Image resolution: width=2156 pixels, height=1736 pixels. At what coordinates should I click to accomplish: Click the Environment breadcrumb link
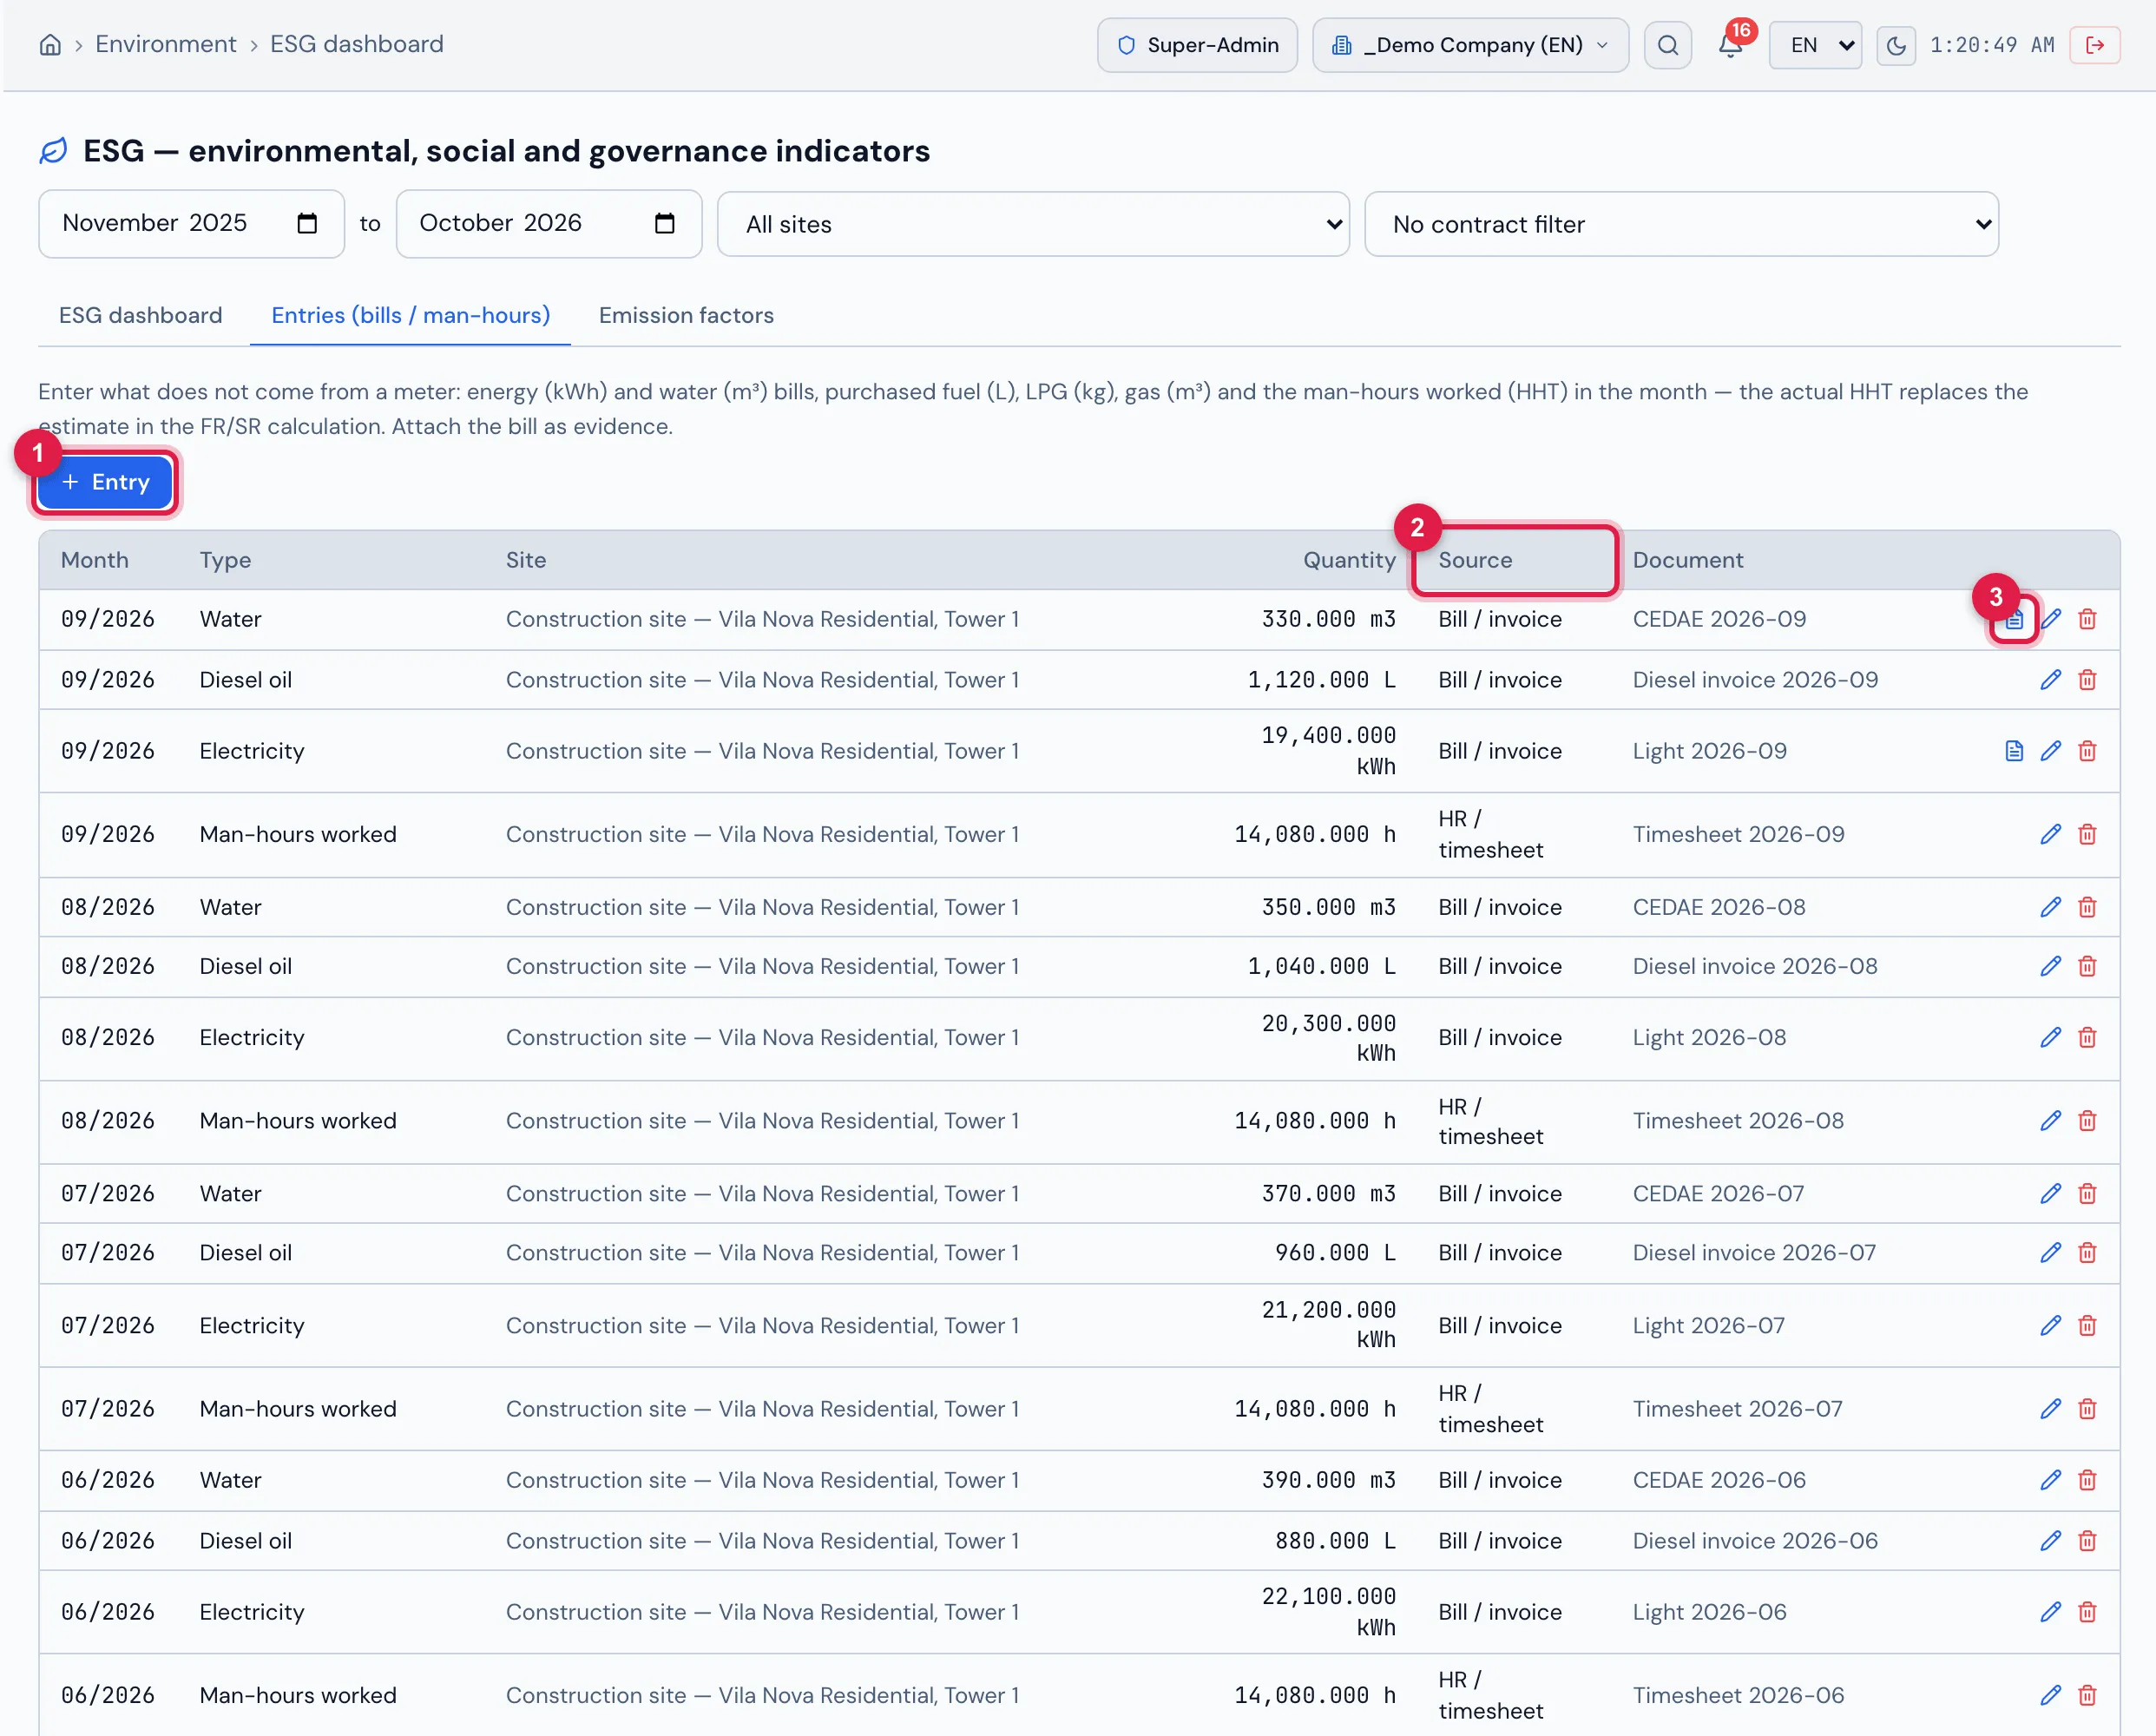(166, 44)
